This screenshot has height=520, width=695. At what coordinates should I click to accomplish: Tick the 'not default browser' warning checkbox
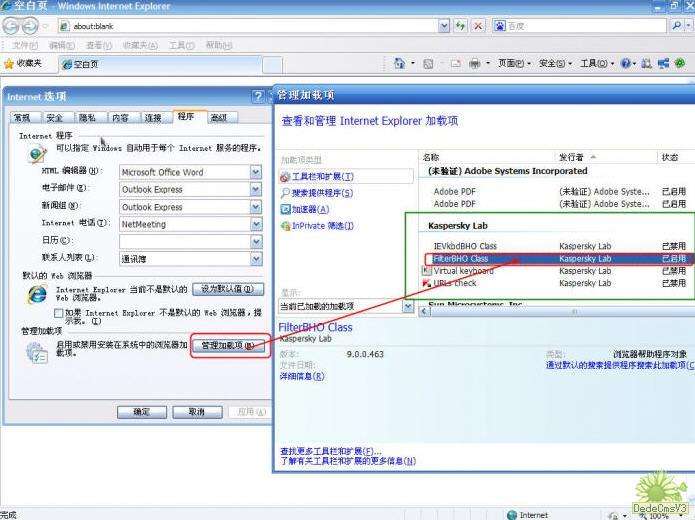pos(58,313)
